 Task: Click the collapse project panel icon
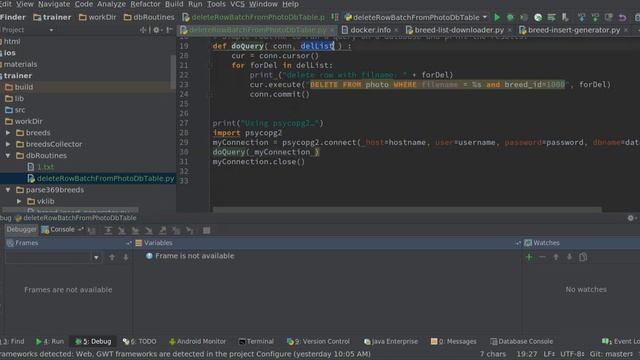pyautogui.click(x=169, y=30)
